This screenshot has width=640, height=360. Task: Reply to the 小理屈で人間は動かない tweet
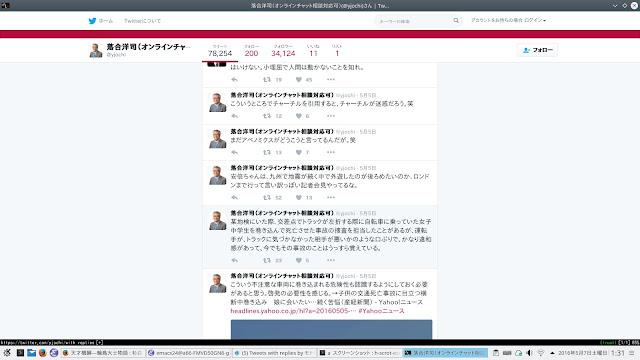234,80
